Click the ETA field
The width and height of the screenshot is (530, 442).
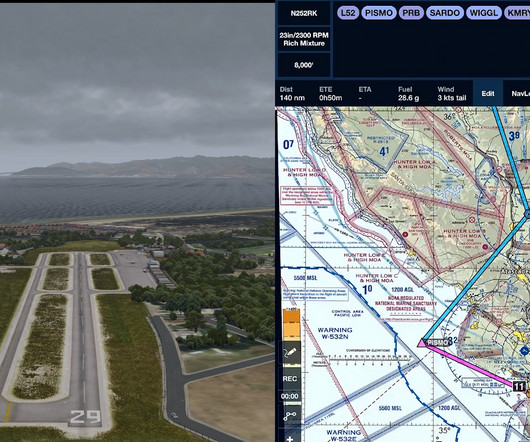(365, 94)
